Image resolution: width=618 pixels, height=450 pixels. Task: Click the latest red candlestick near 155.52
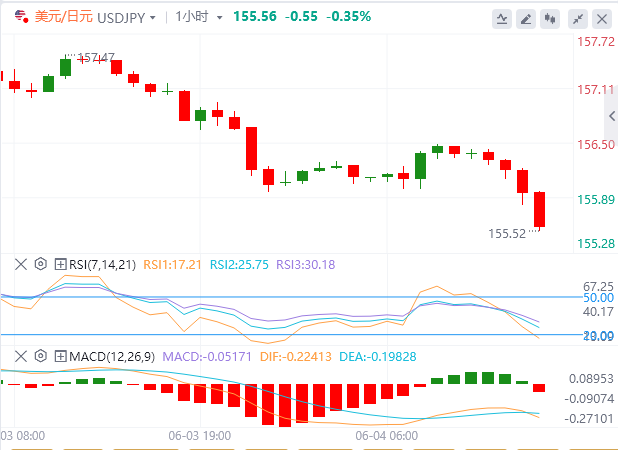539,210
